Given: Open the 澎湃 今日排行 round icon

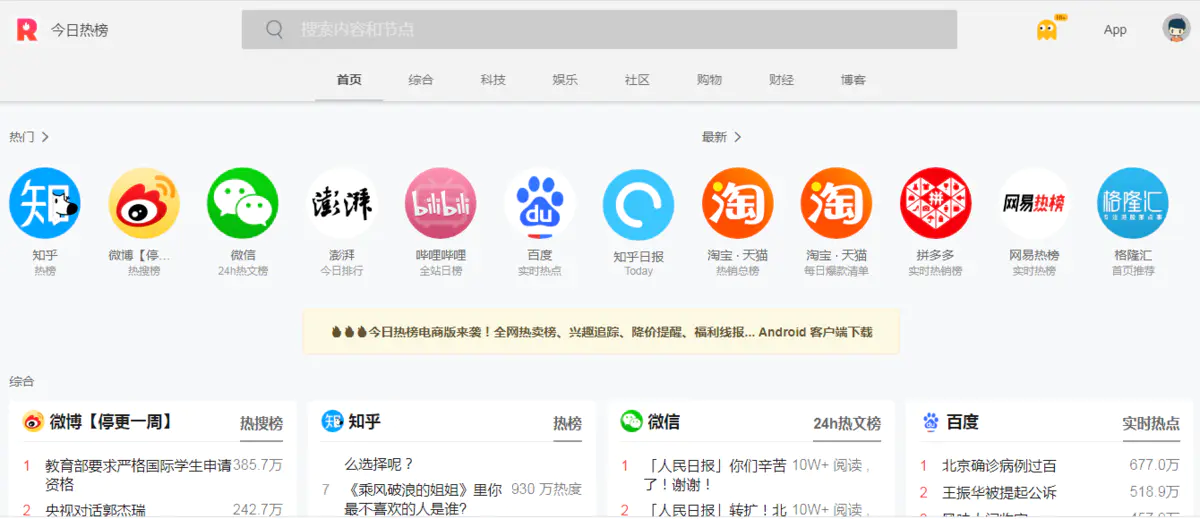Looking at the screenshot, I should [x=342, y=203].
